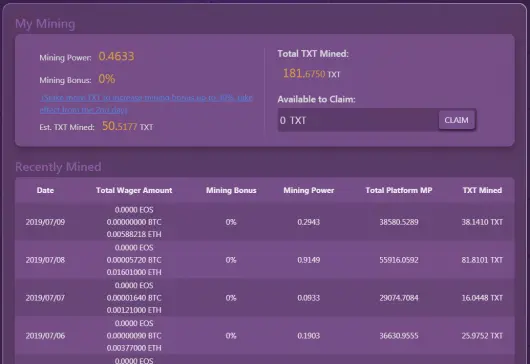Open the stake more TXT mining bonus link
This screenshot has width=530, height=364.
146,103
